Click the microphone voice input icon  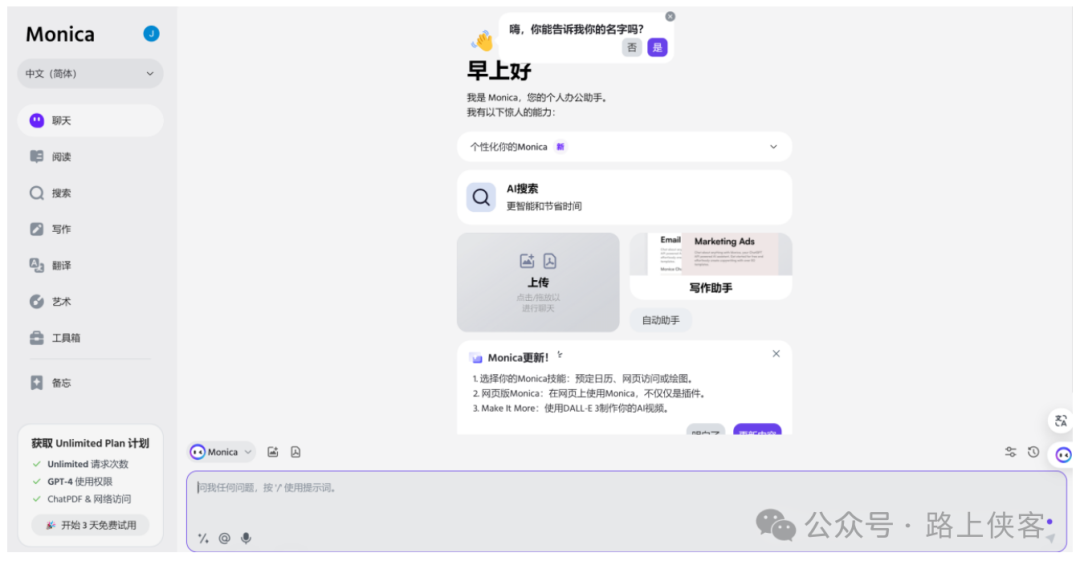(246, 539)
